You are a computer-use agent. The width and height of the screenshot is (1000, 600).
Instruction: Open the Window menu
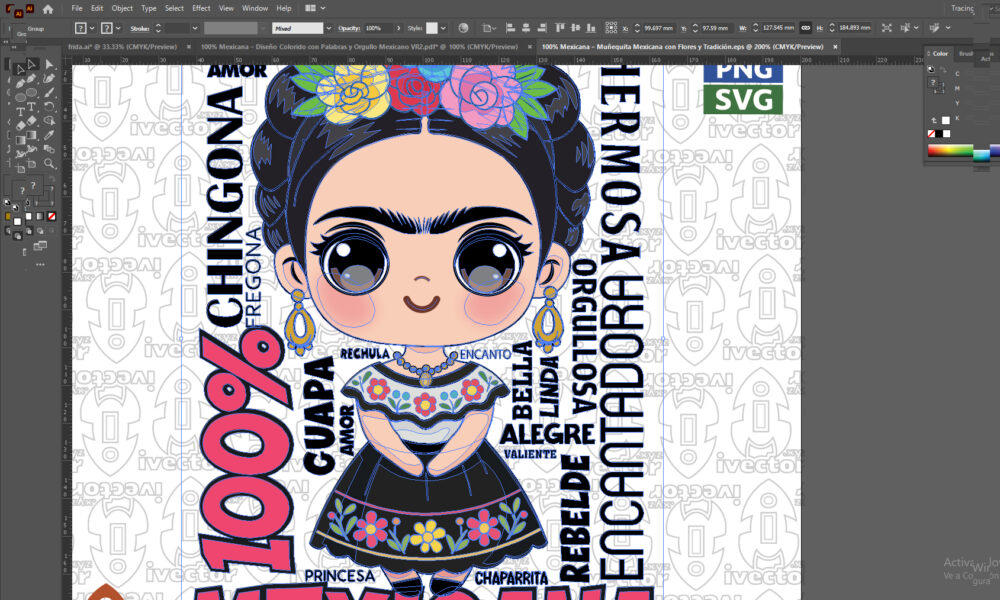click(254, 8)
